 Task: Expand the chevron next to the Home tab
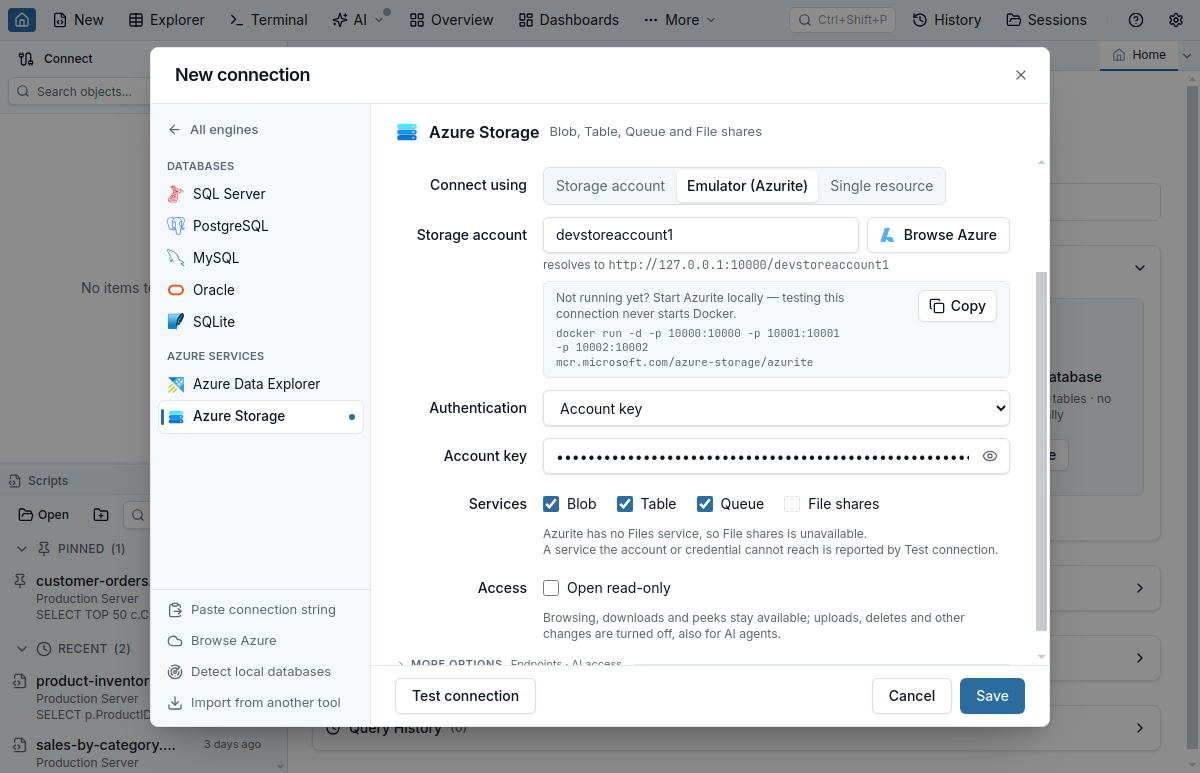[1187, 56]
